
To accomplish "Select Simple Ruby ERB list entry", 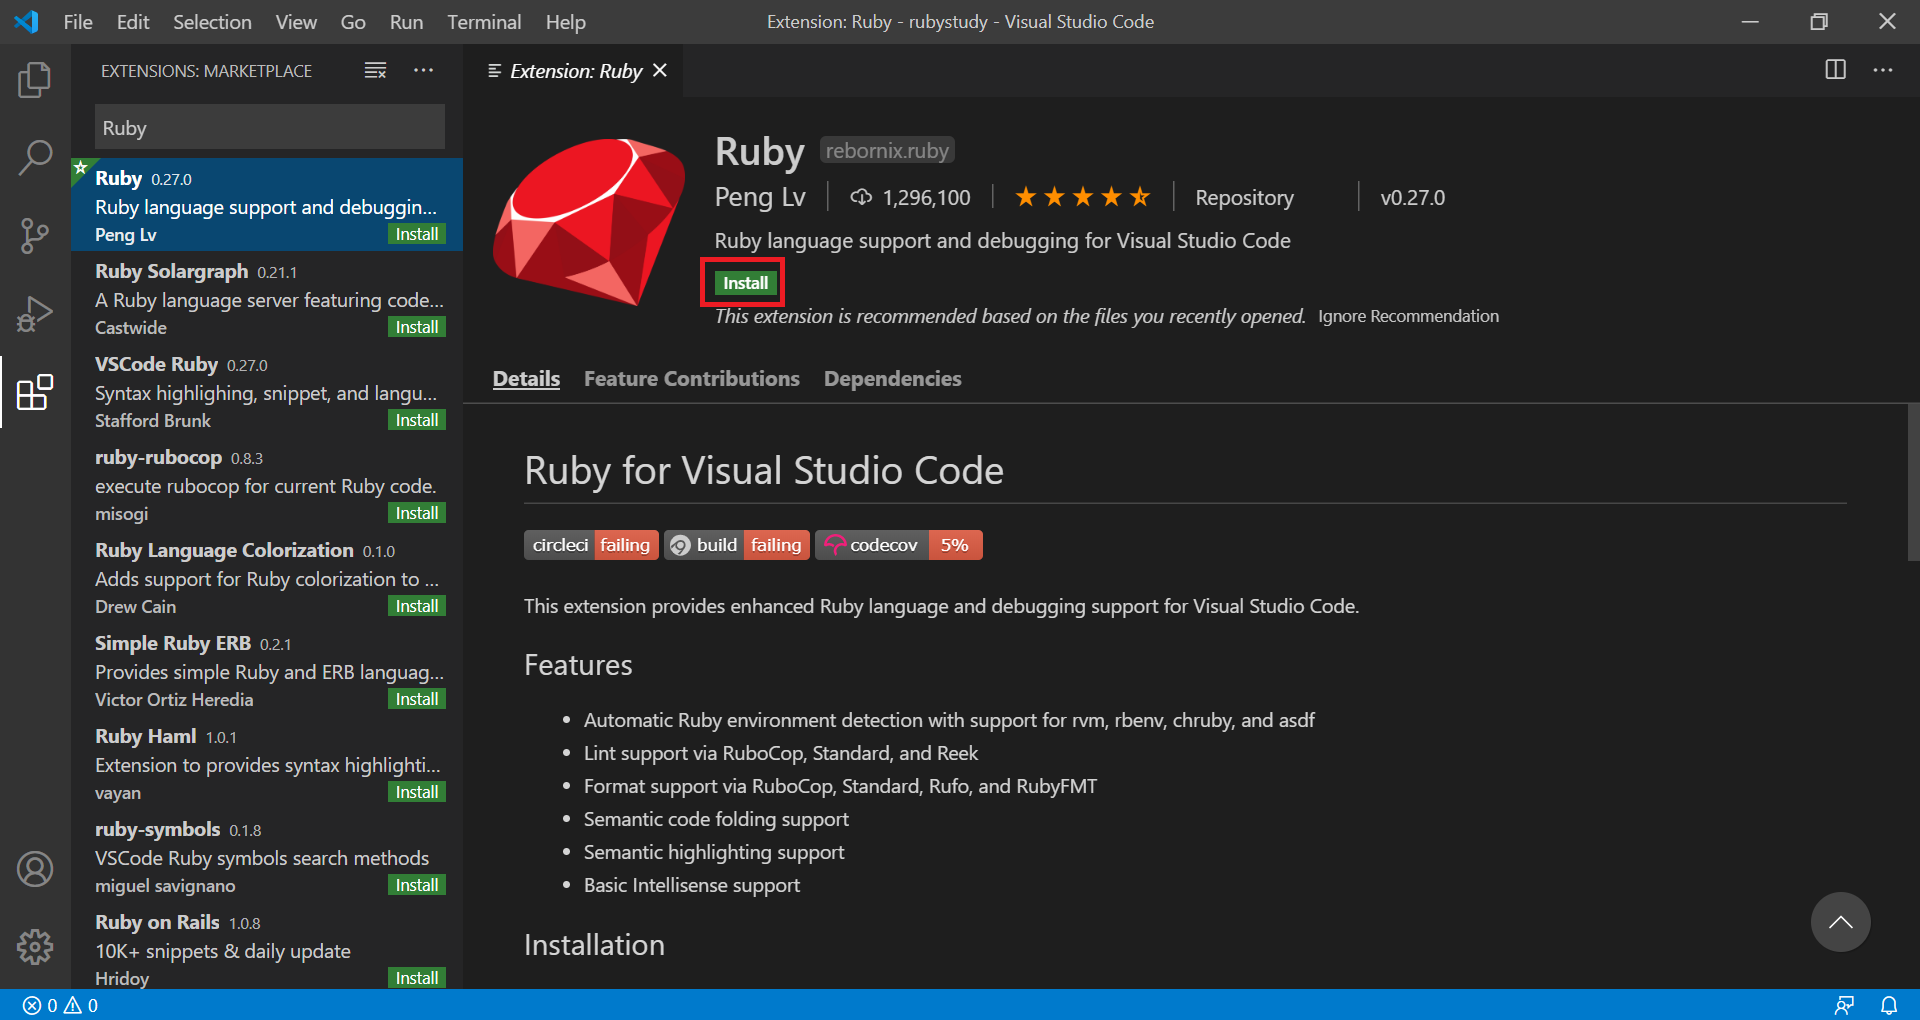I will pos(267,670).
